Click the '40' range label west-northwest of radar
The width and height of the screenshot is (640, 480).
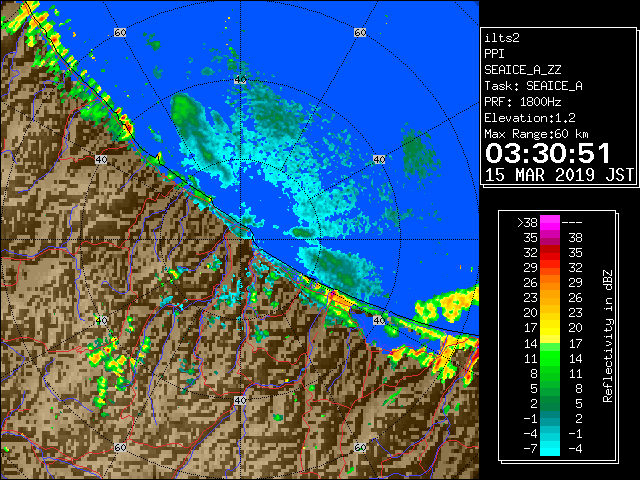point(101,160)
